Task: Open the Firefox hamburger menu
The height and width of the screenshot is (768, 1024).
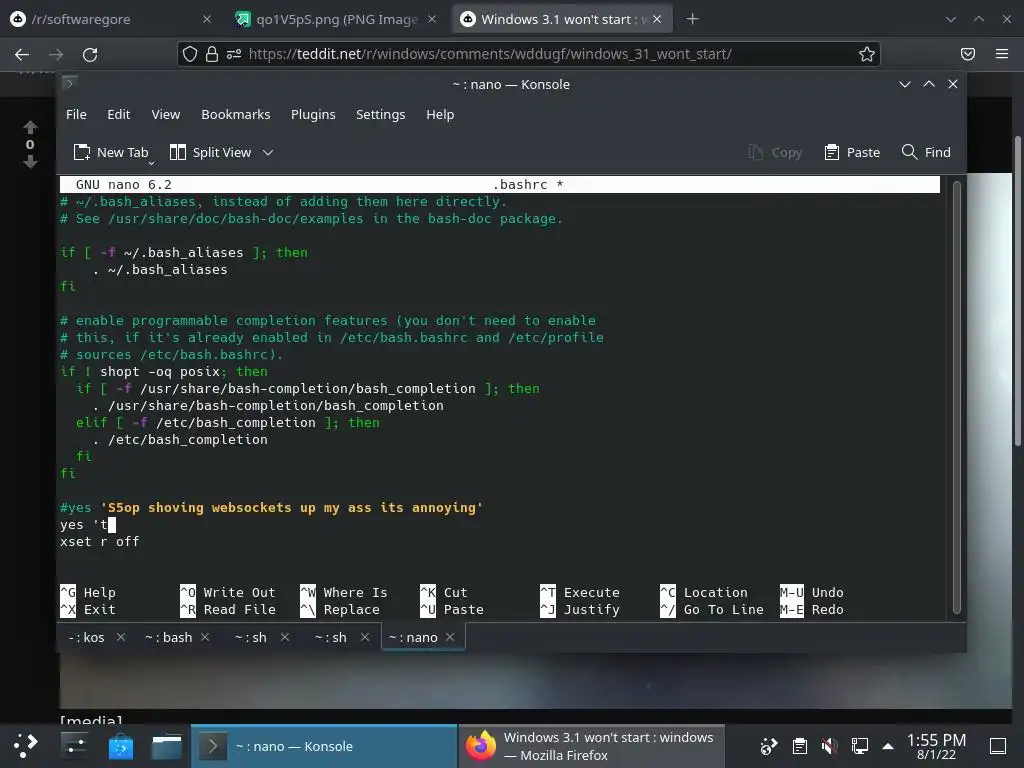Action: pos(1002,54)
